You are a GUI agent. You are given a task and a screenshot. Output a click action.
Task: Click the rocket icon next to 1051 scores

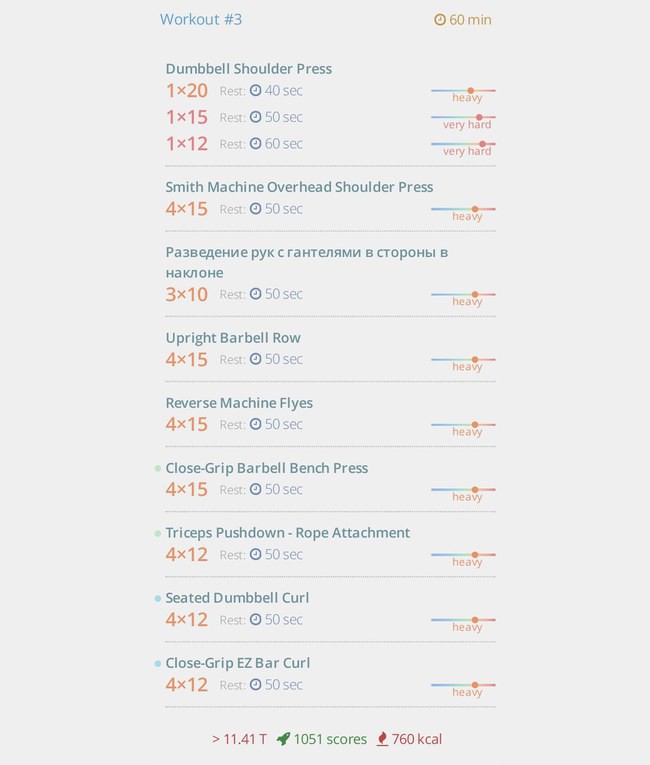point(283,739)
